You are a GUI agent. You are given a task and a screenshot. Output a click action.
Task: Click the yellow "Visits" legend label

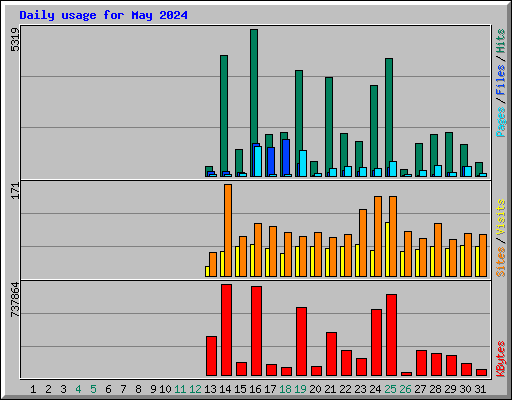[x=500, y=217]
